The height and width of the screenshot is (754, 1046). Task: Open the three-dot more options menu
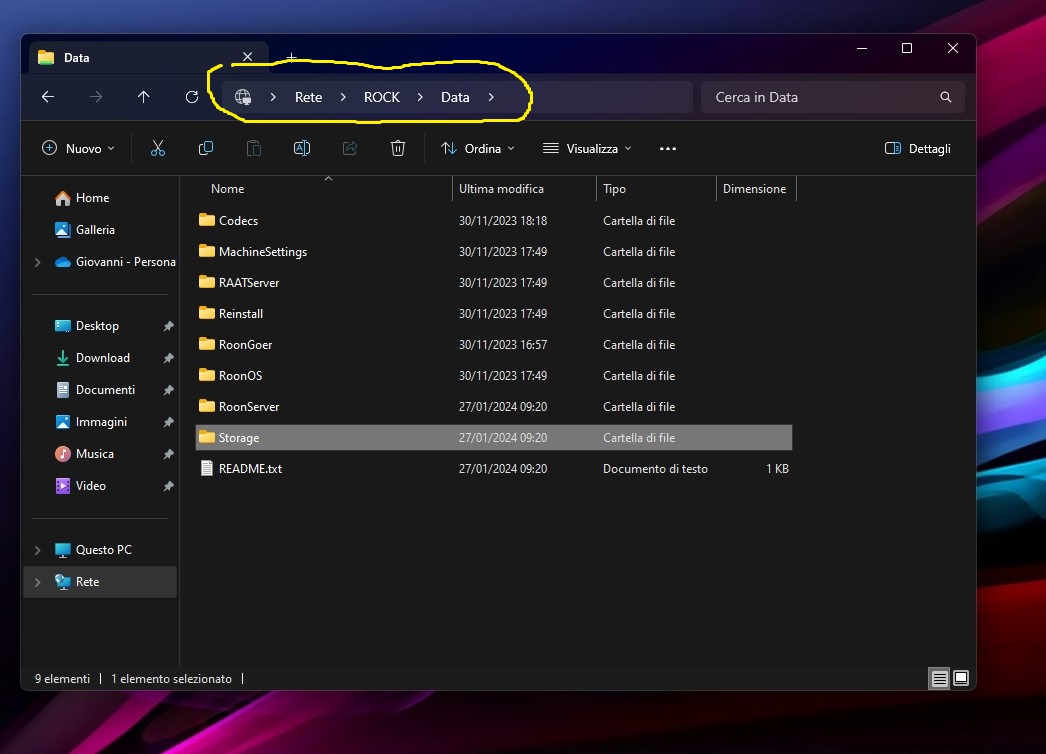[x=668, y=148]
